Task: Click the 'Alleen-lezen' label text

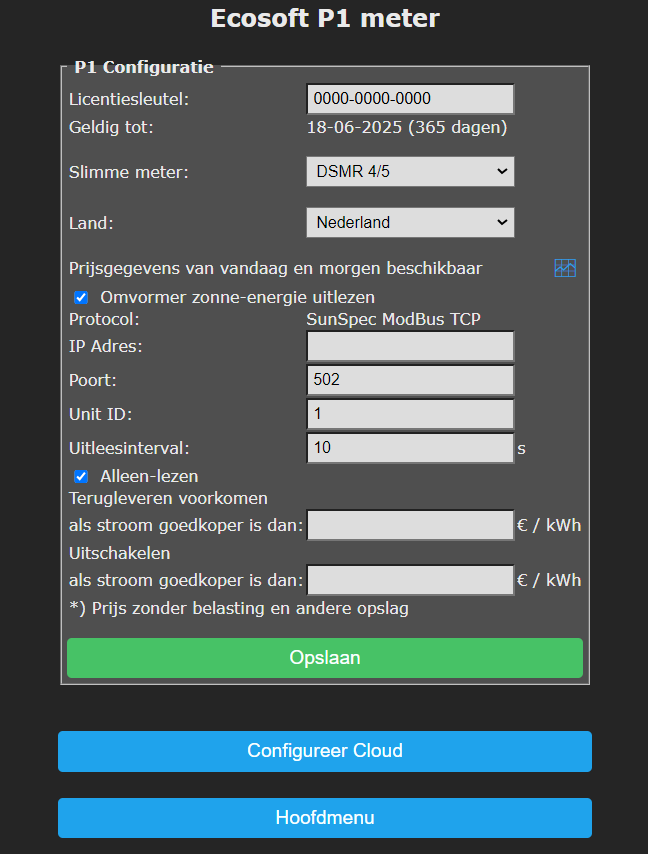Action: pos(149,477)
